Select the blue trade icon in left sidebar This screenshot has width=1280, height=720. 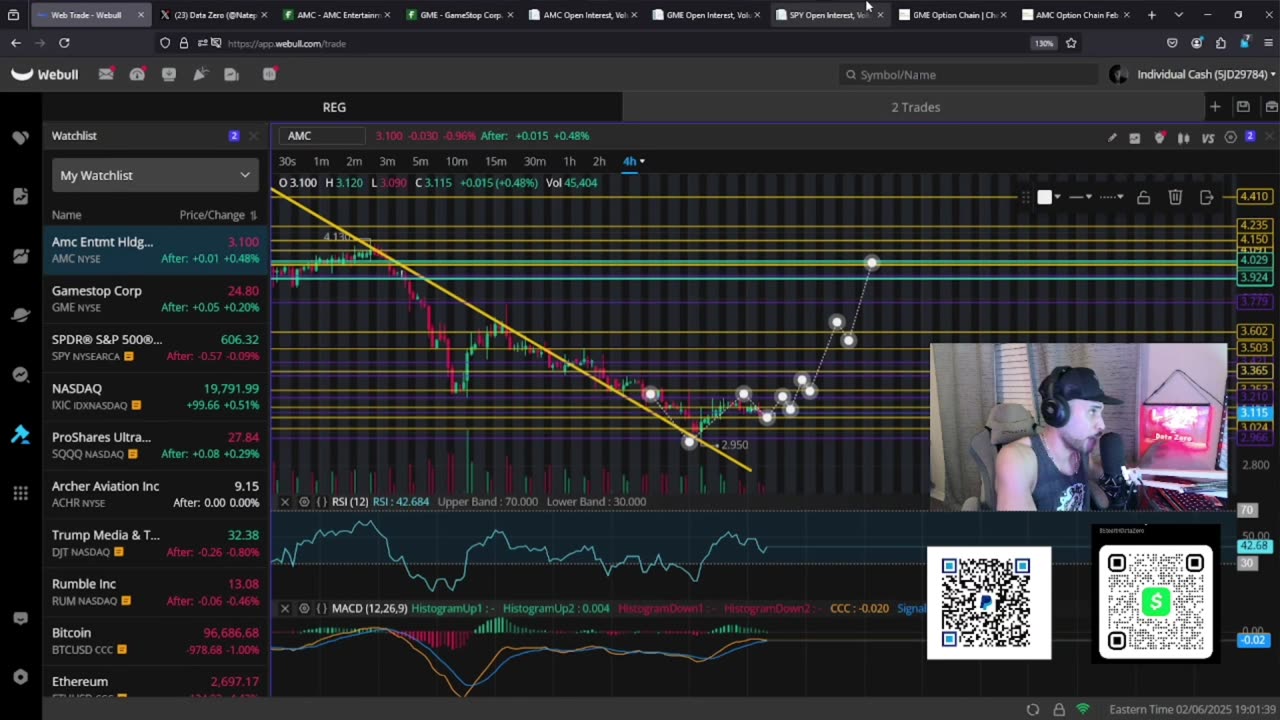click(20, 434)
